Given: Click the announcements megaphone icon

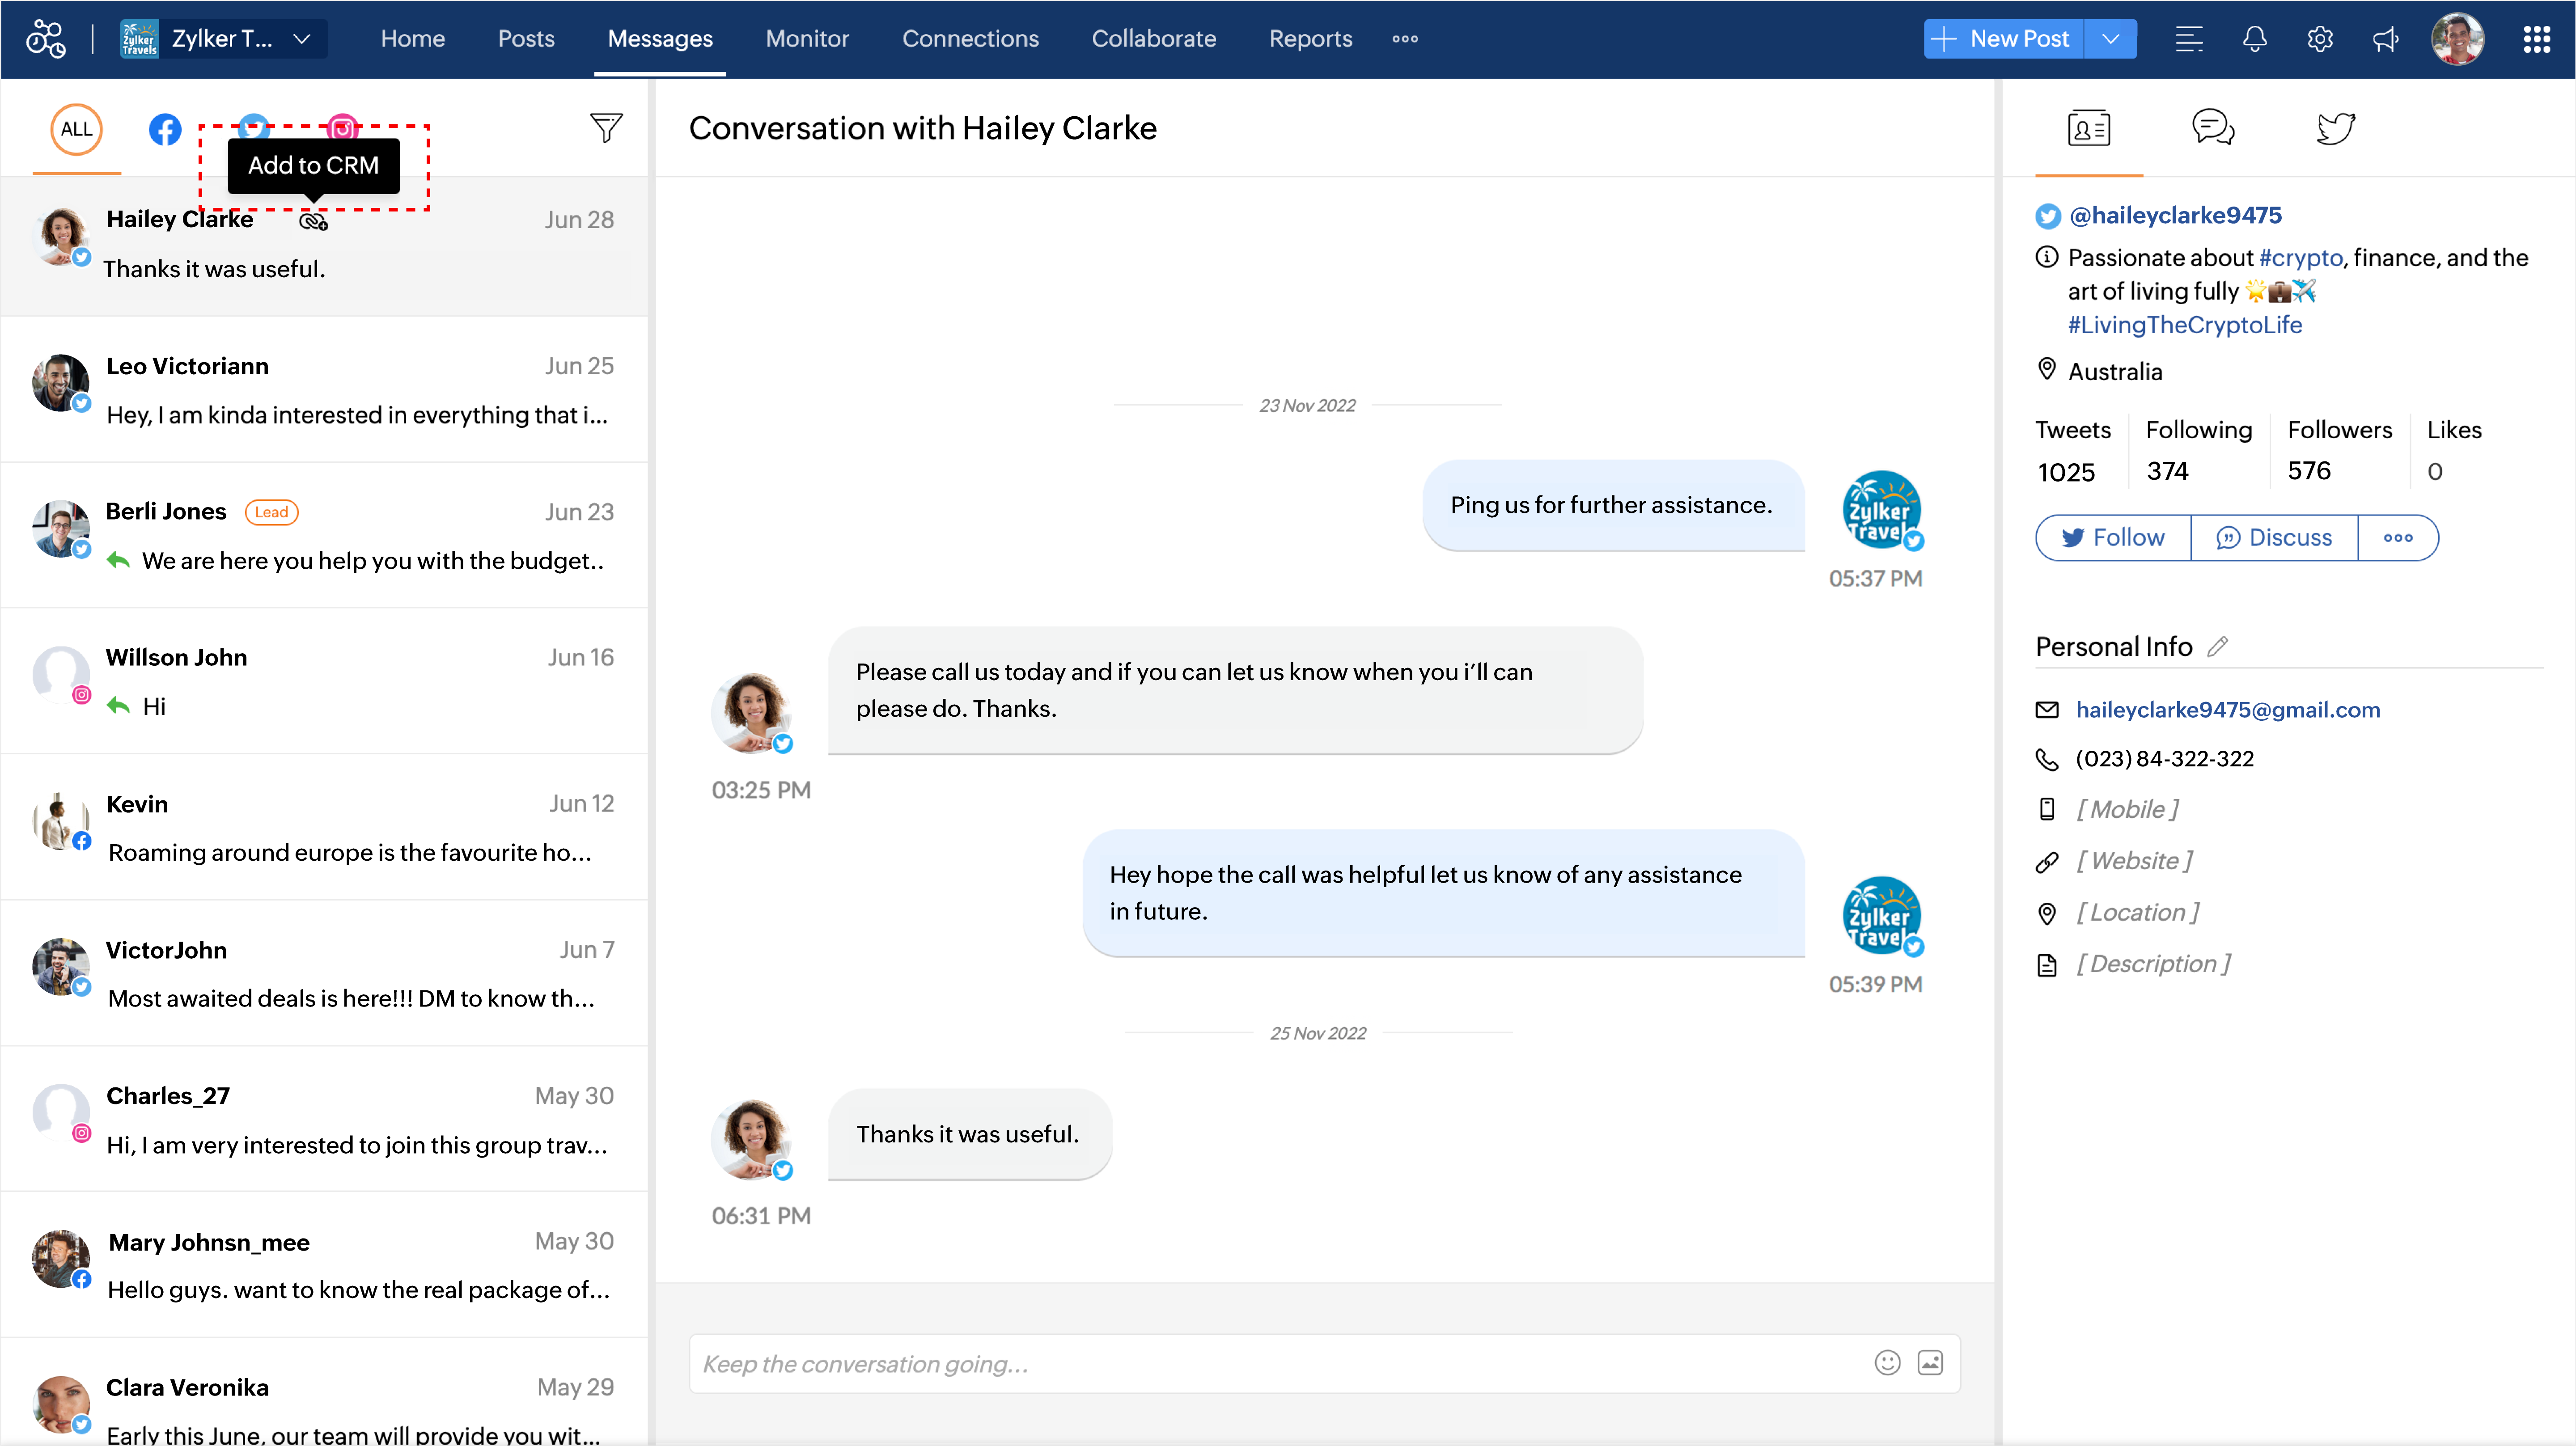Looking at the screenshot, I should point(2386,39).
